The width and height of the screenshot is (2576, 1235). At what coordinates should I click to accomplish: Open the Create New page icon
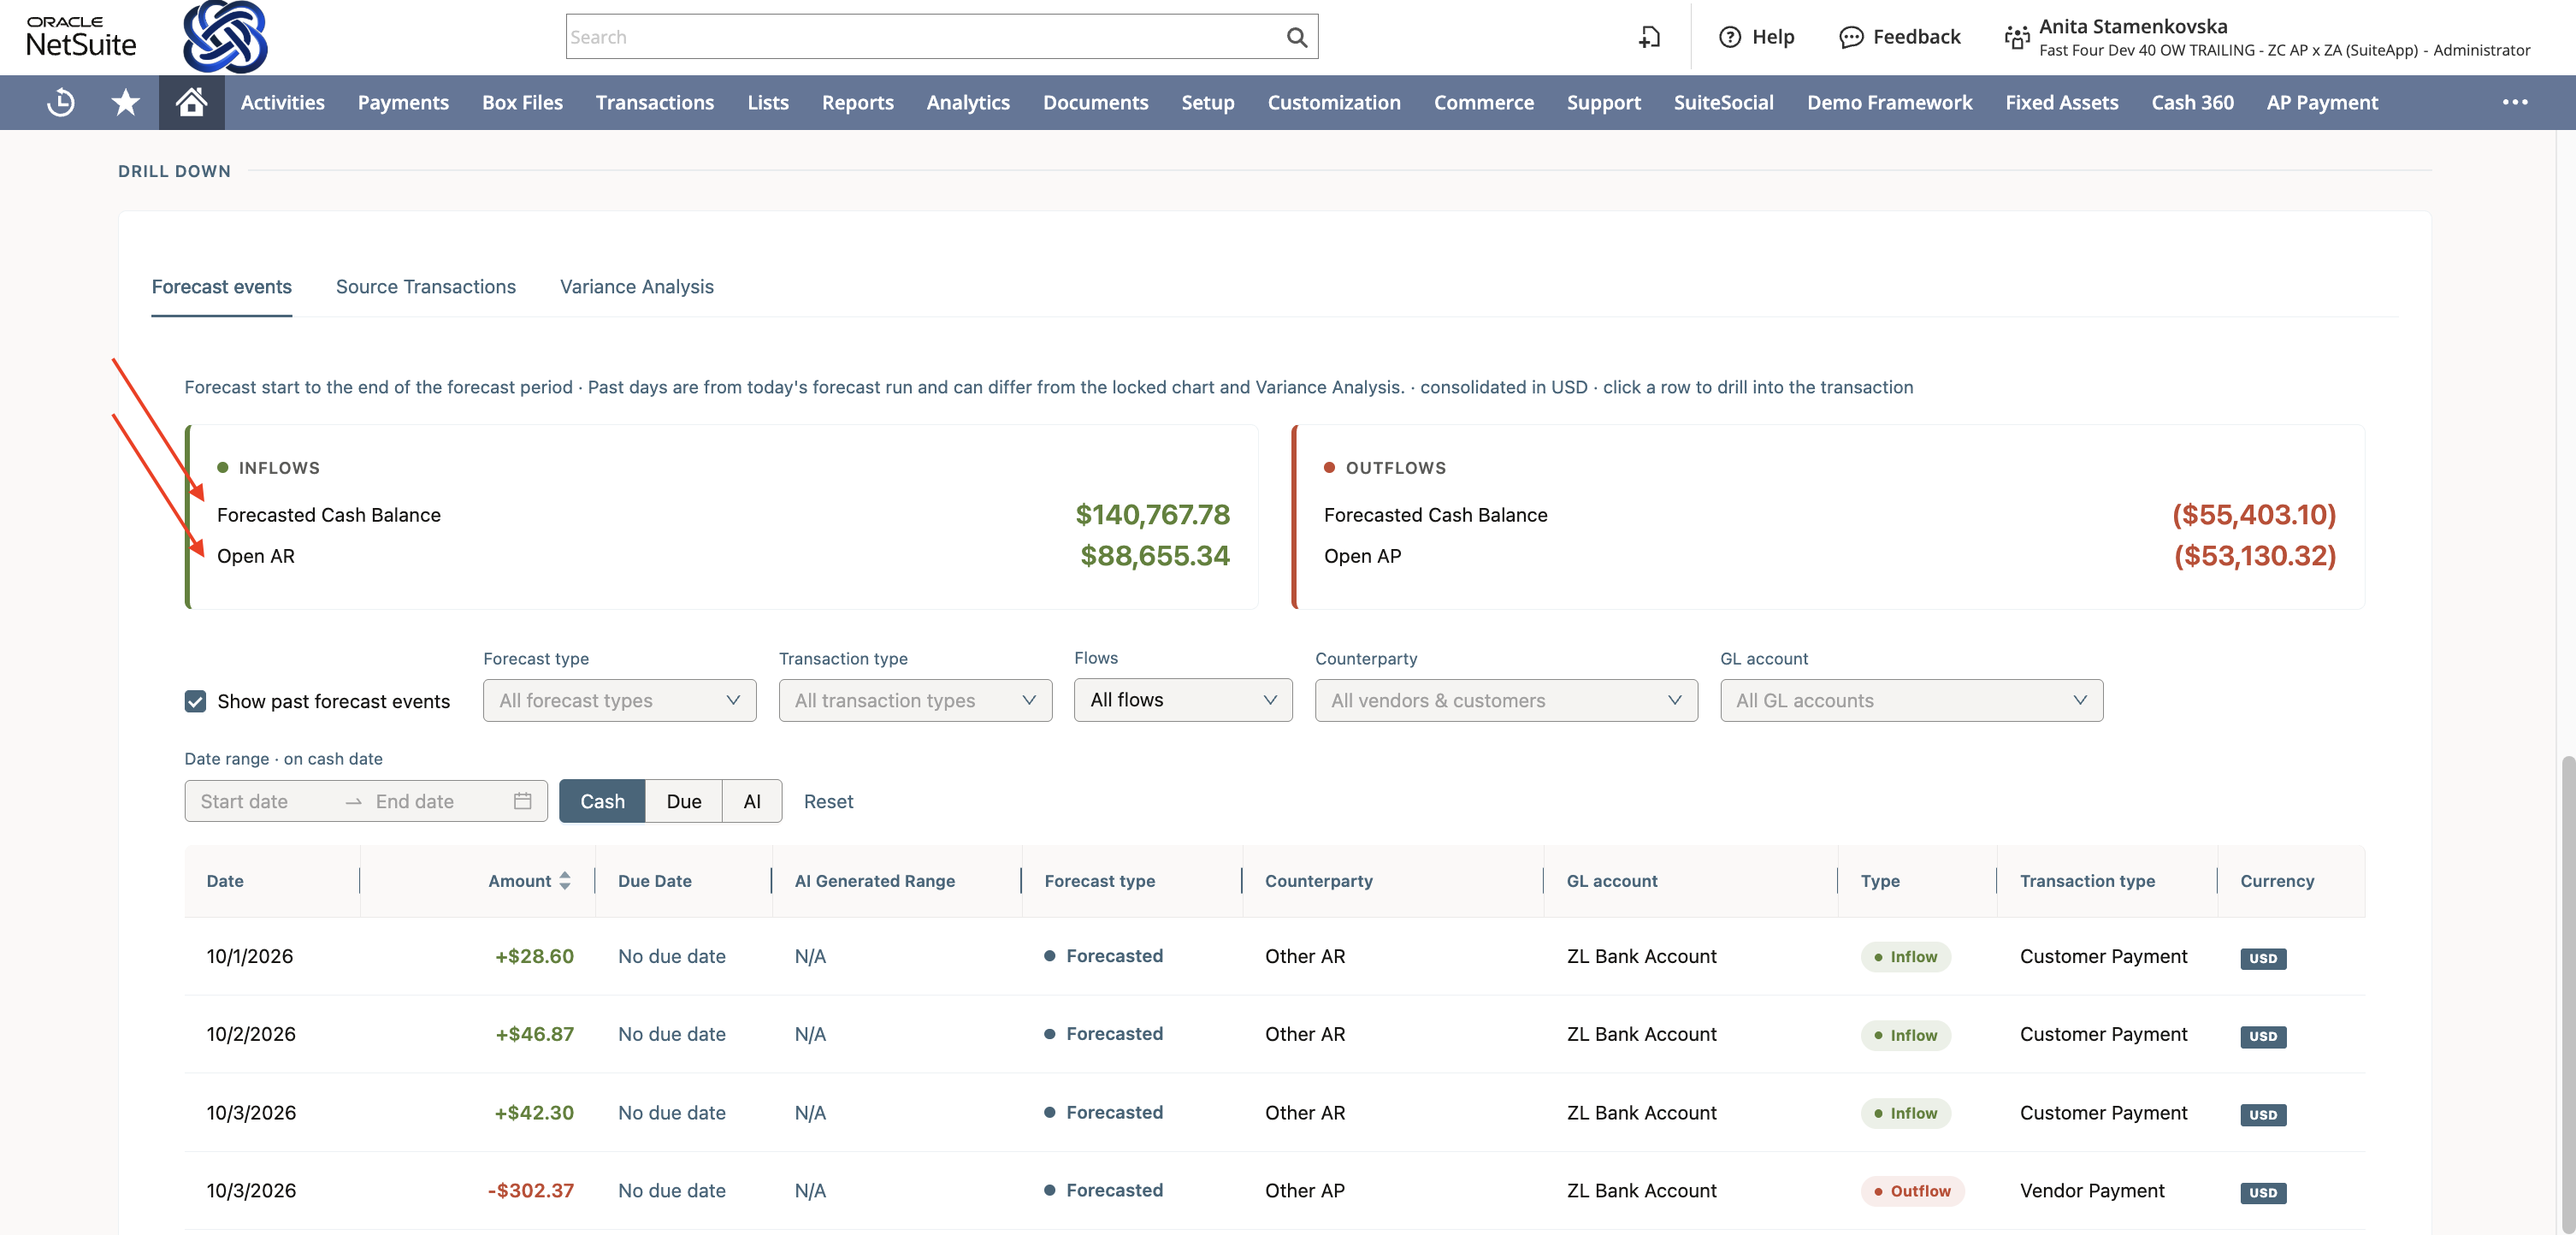point(1650,37)
